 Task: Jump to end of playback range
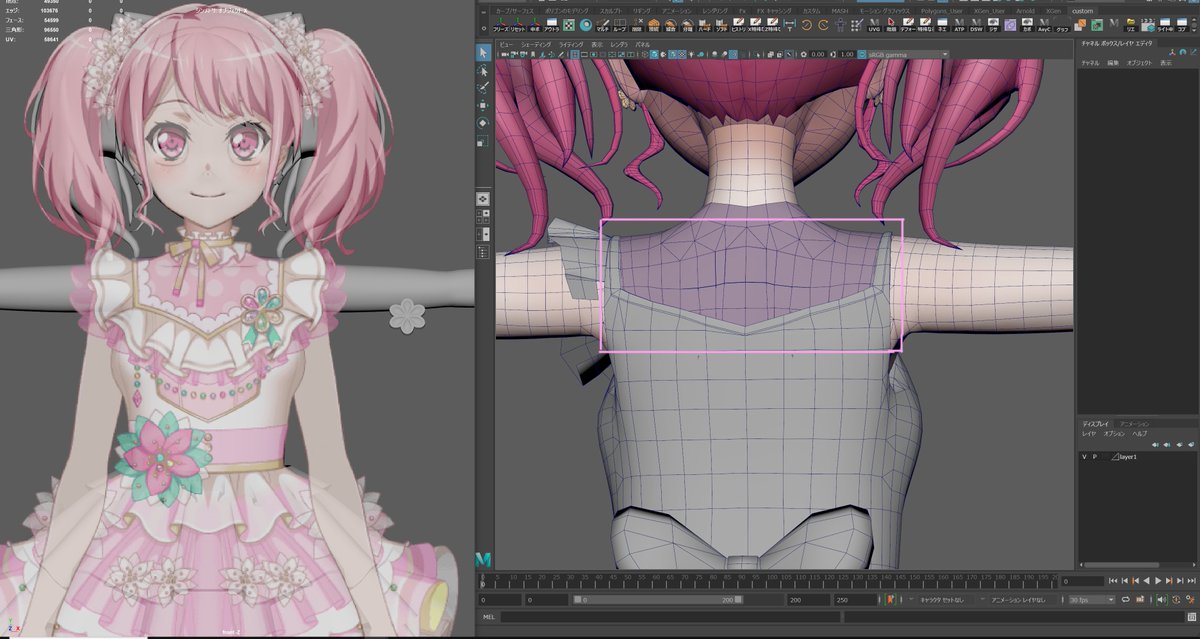1191,580
